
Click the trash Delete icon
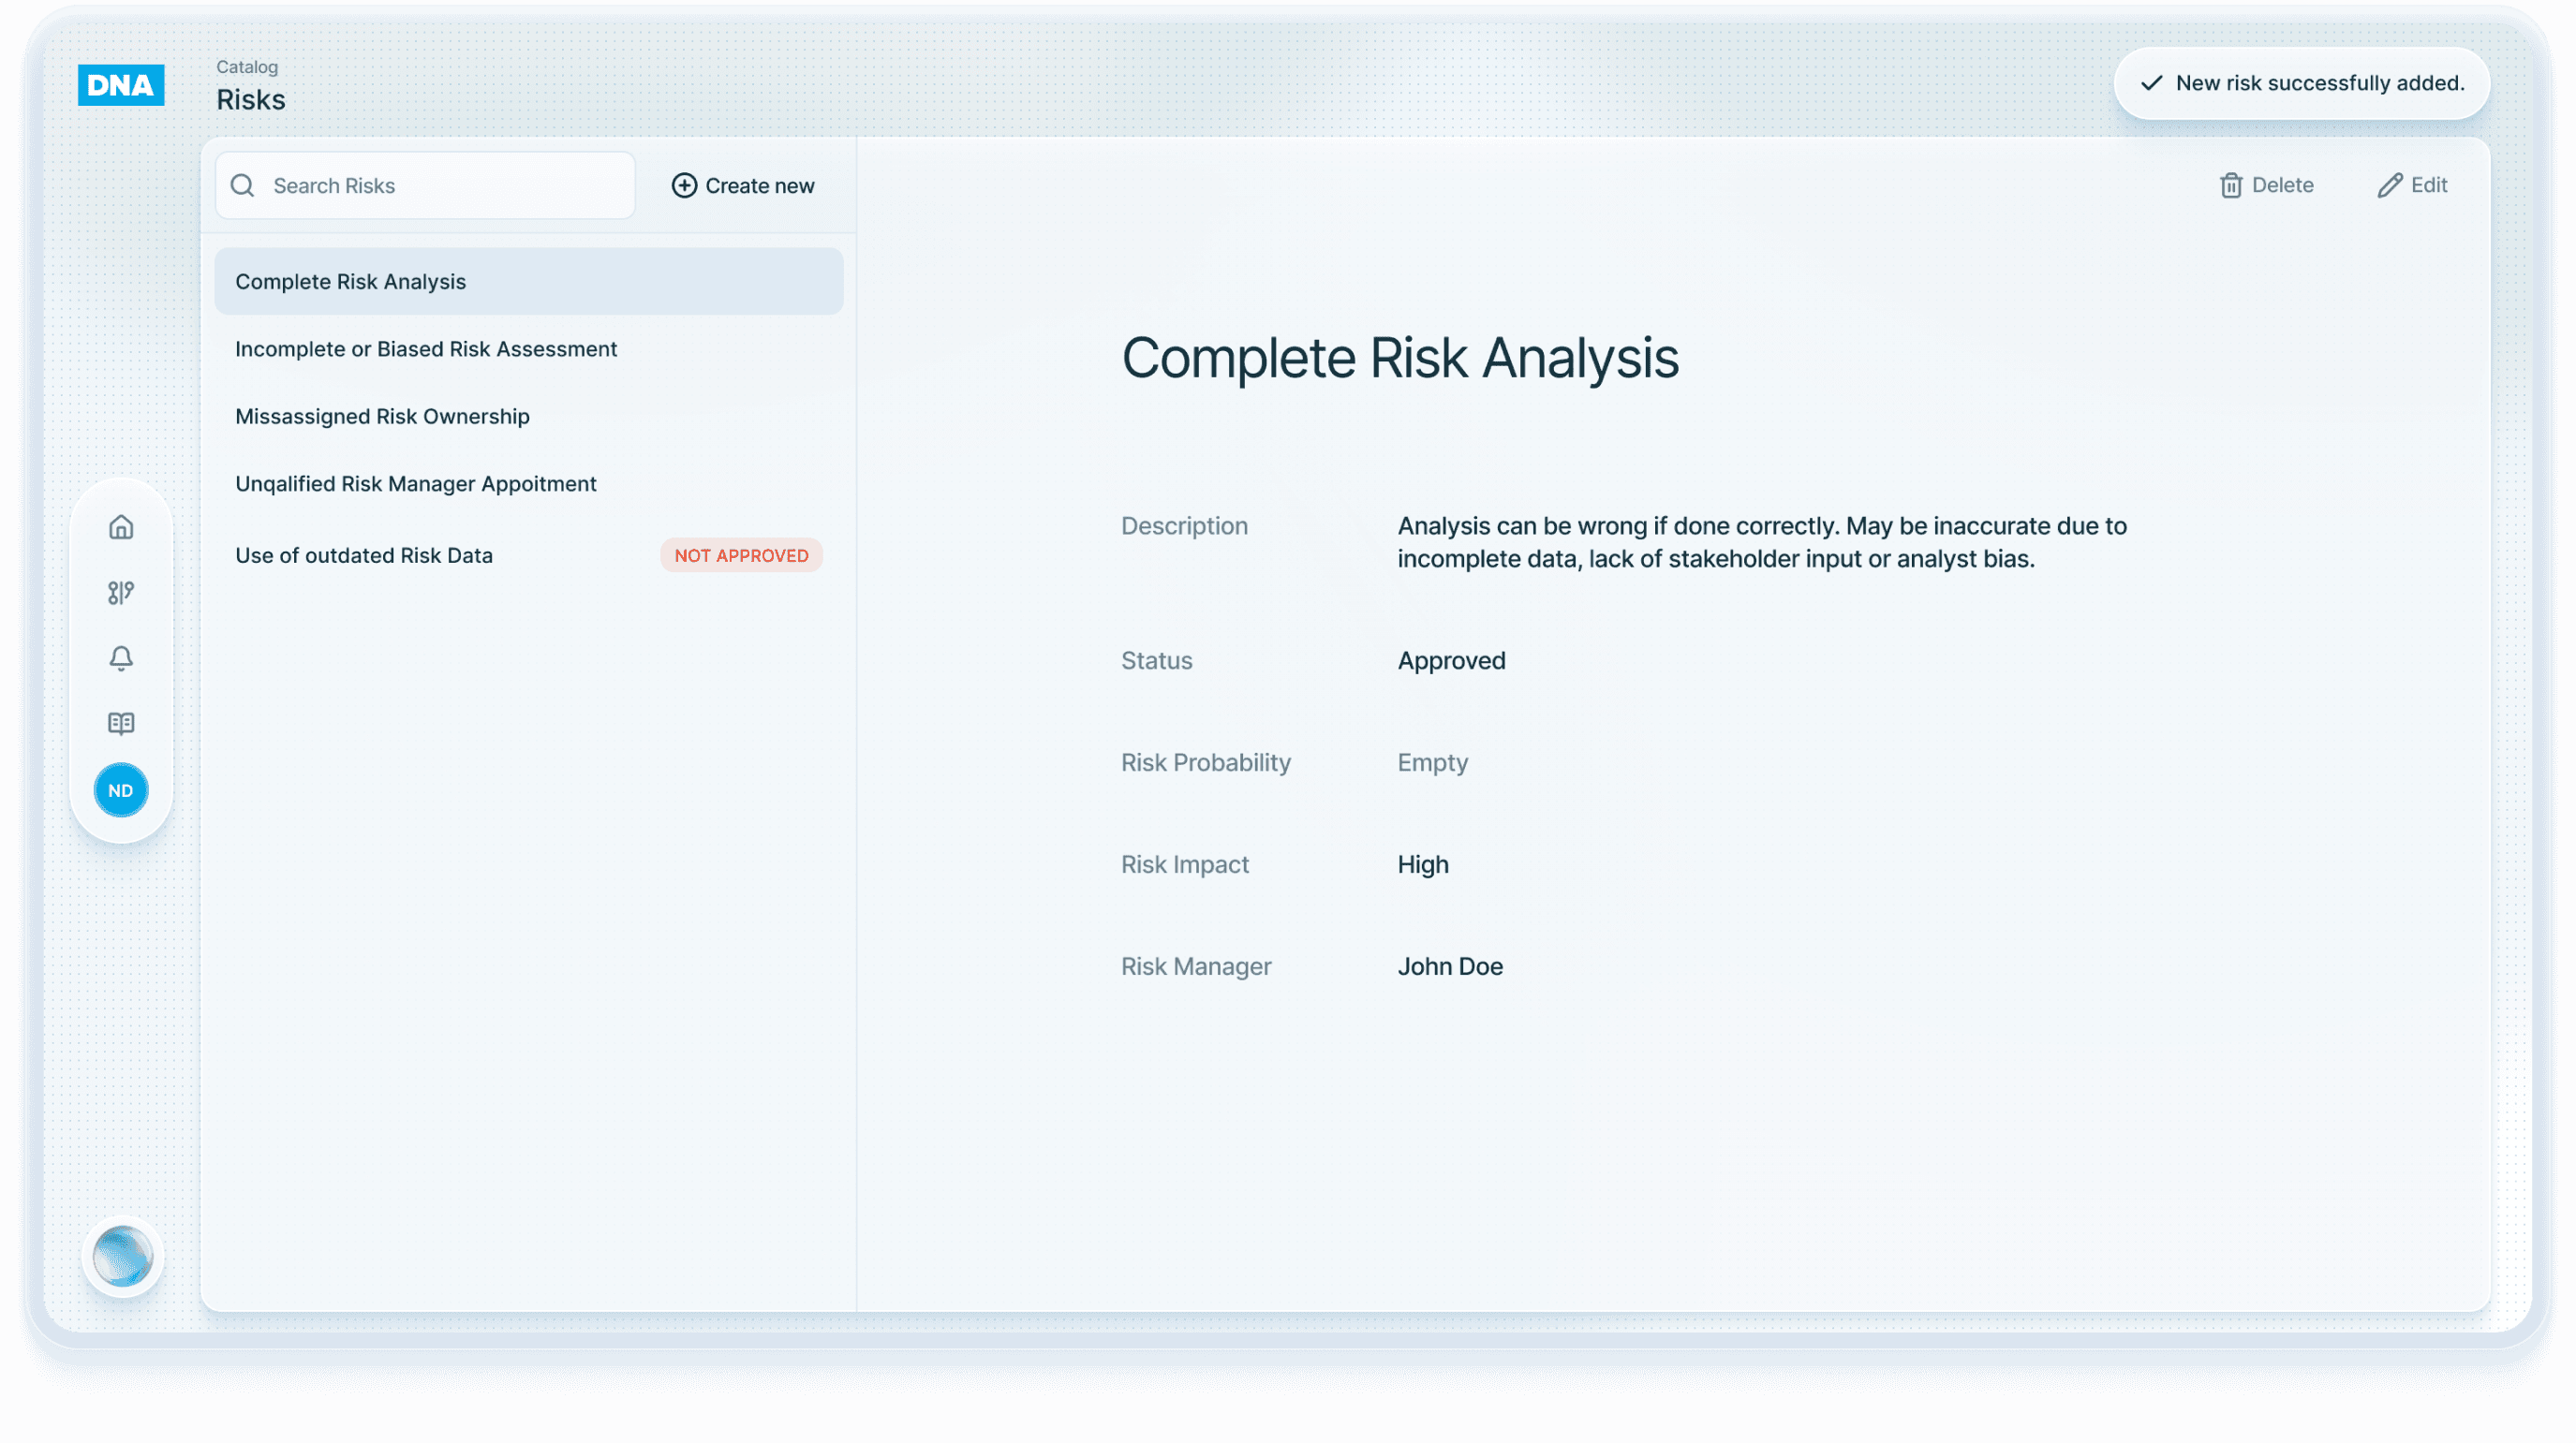point(2230,185)
